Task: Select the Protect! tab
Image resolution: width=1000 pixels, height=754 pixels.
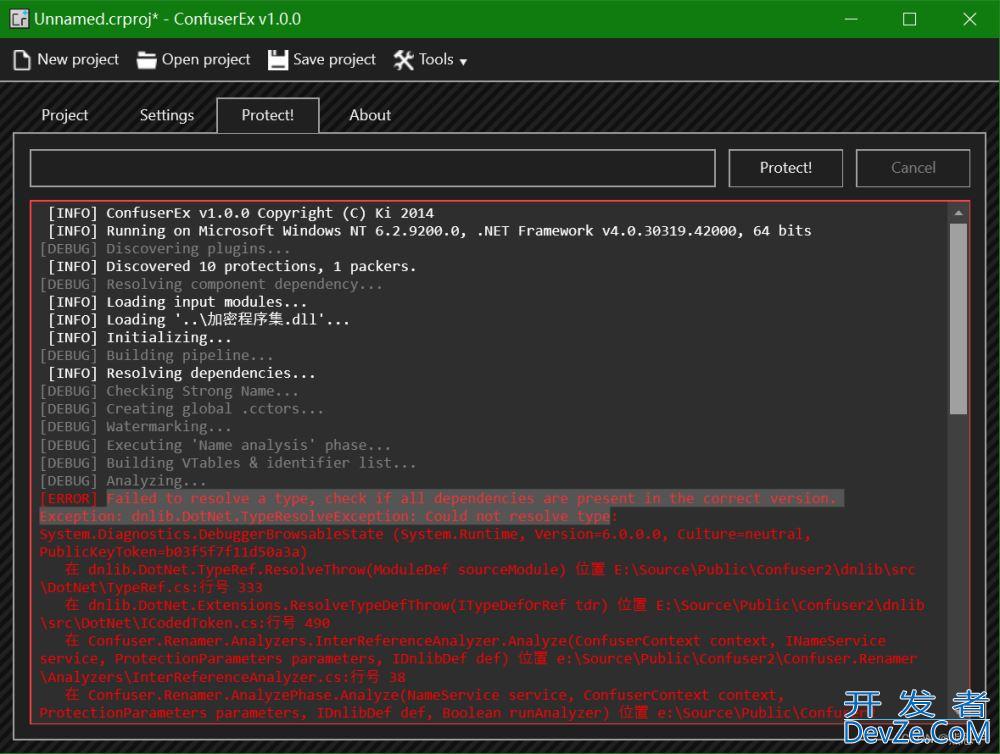Action: [x=268, y=115]
